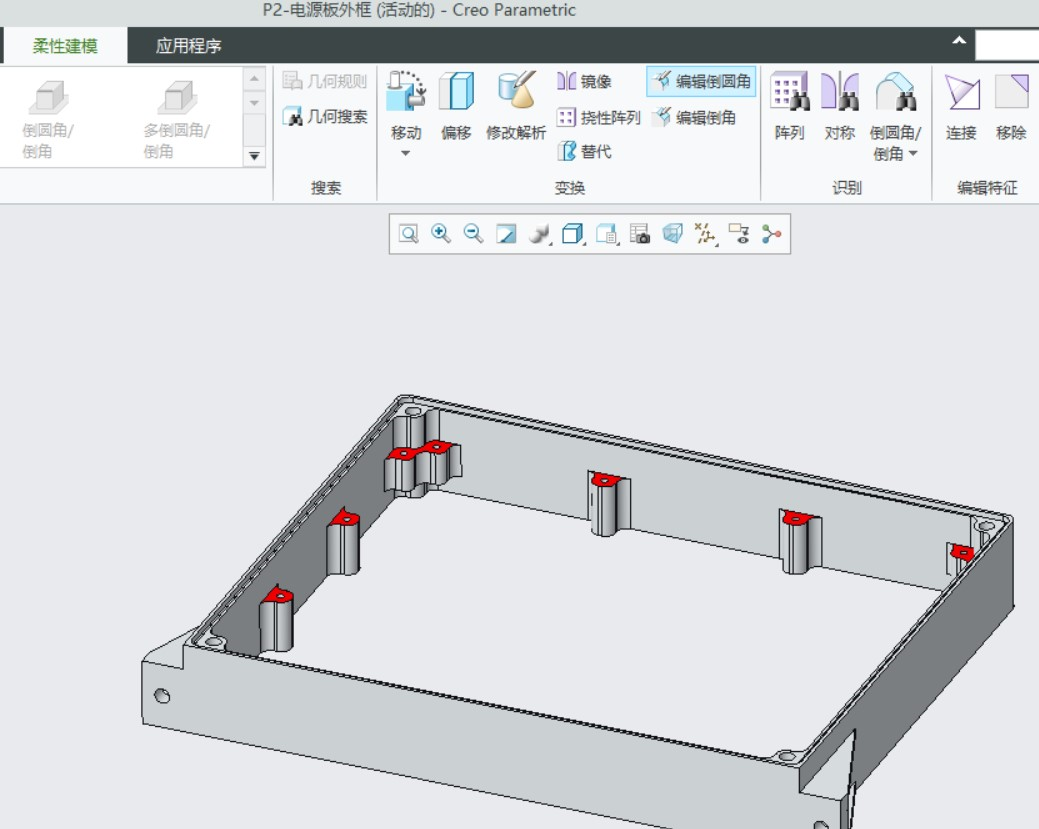Choose Flexible Pattern (挠性阵列)
The width and height of the screenshot is (1039, 829).
598,117
